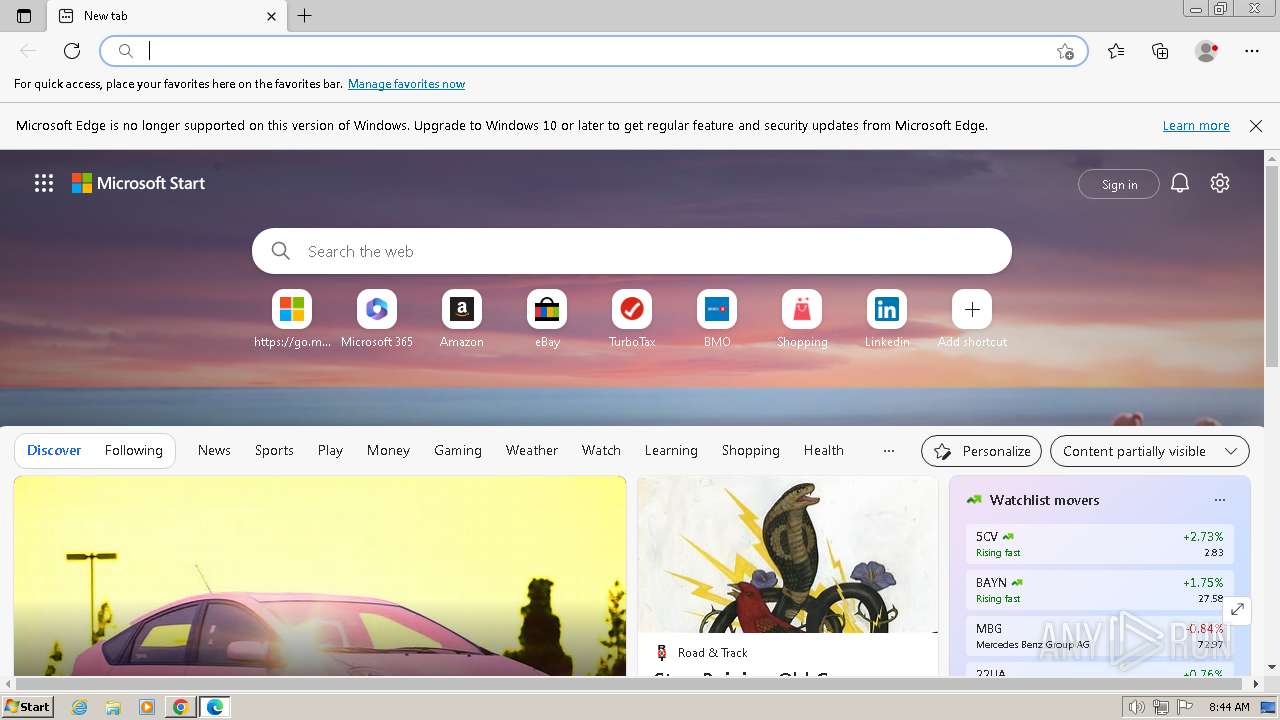This screenshot has width=1280, height=720.
Task: Click the taskbar clock 8:44 AM
Action: [1229, 707]
